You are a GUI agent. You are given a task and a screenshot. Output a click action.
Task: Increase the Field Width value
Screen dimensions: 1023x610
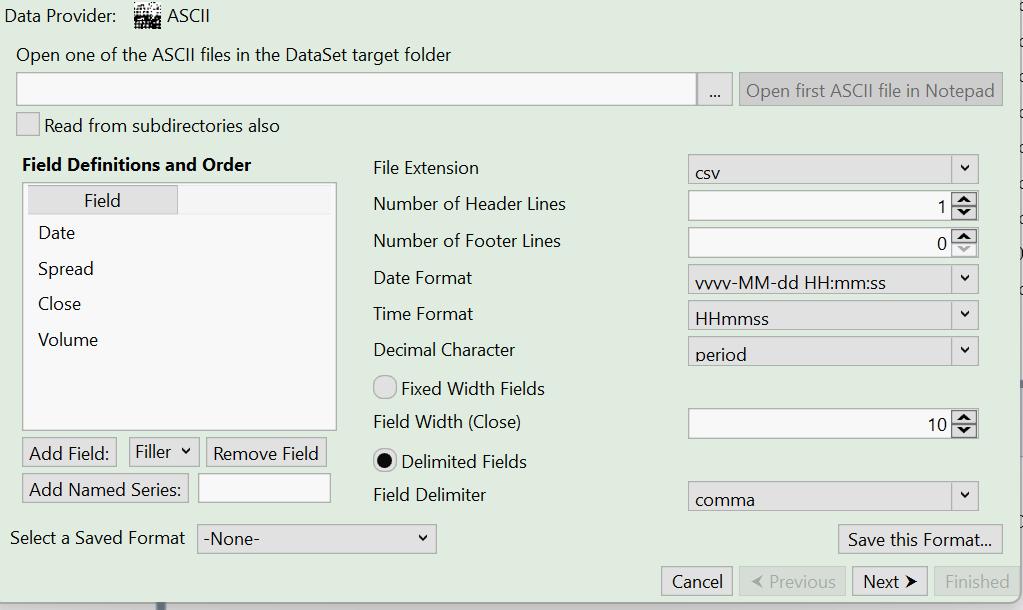(964, 417)
